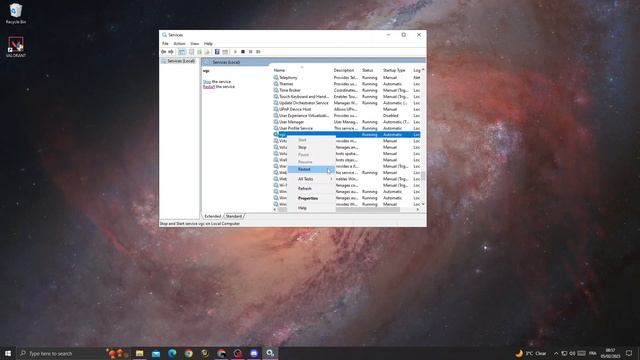The image size is (640, 360).
Task: Launch Google Chrome from the taskbar
Action: (x=189, y=353)
